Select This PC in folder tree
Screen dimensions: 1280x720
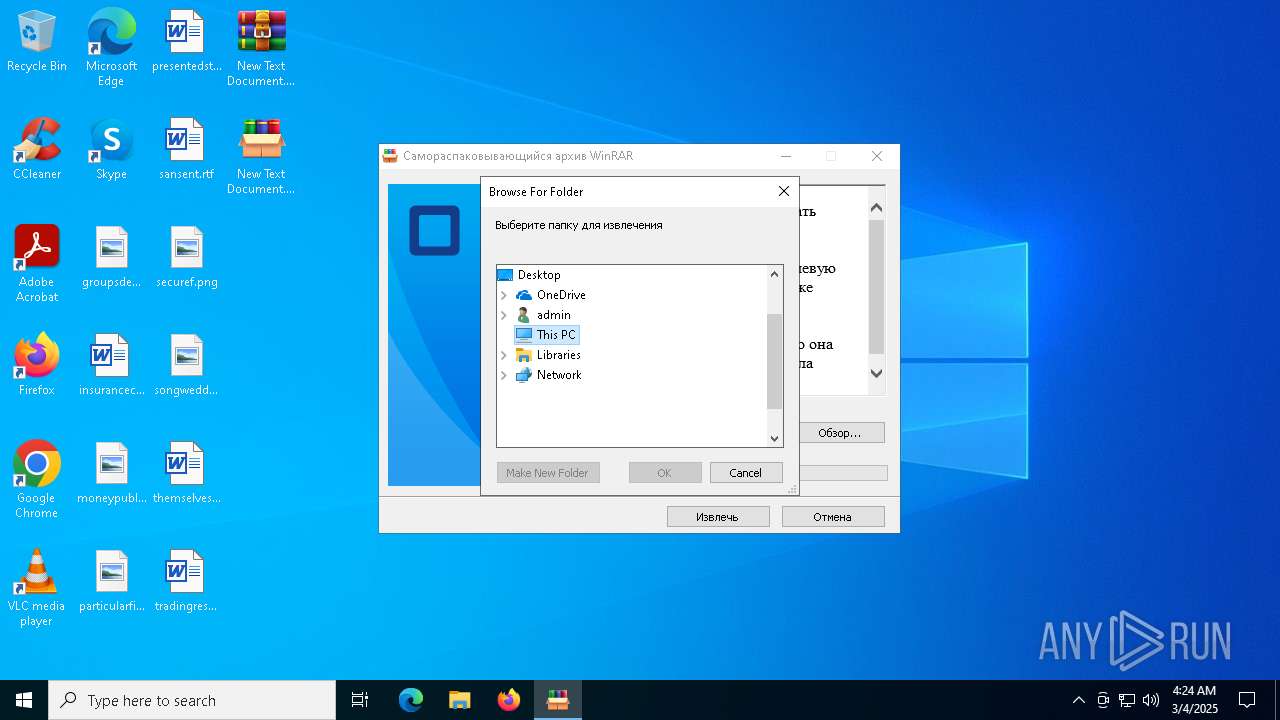point(546,335)
